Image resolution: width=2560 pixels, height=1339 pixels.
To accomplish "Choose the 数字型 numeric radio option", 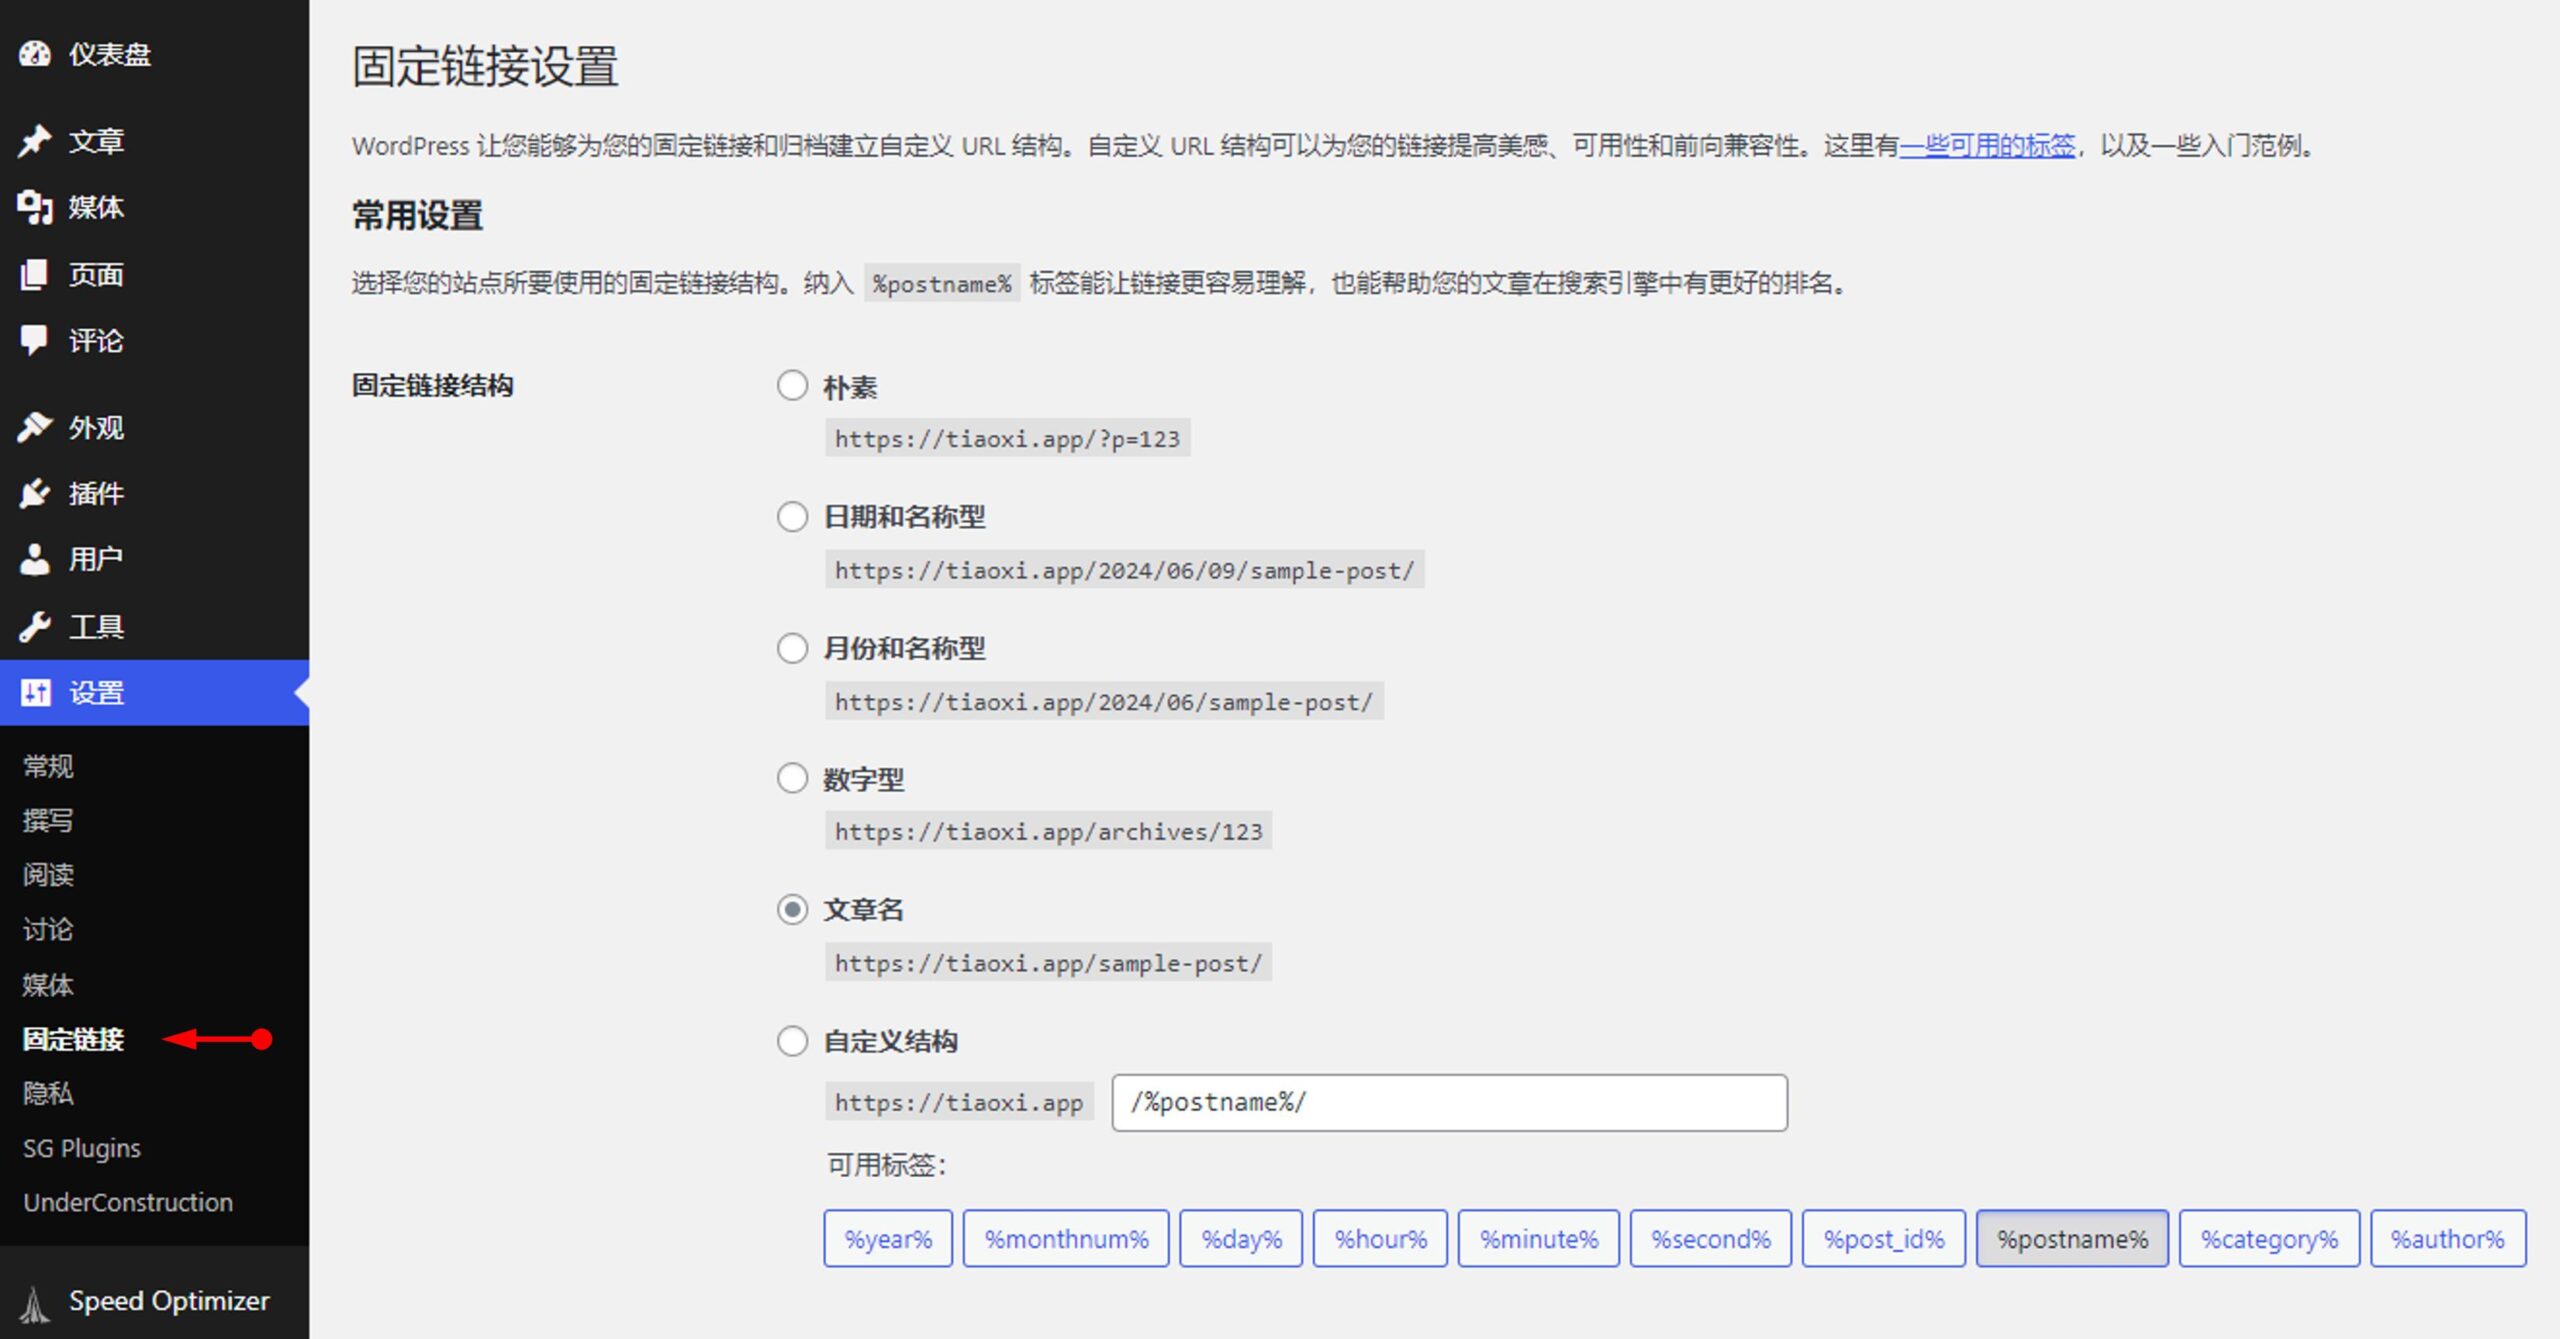I will (792, 778).
